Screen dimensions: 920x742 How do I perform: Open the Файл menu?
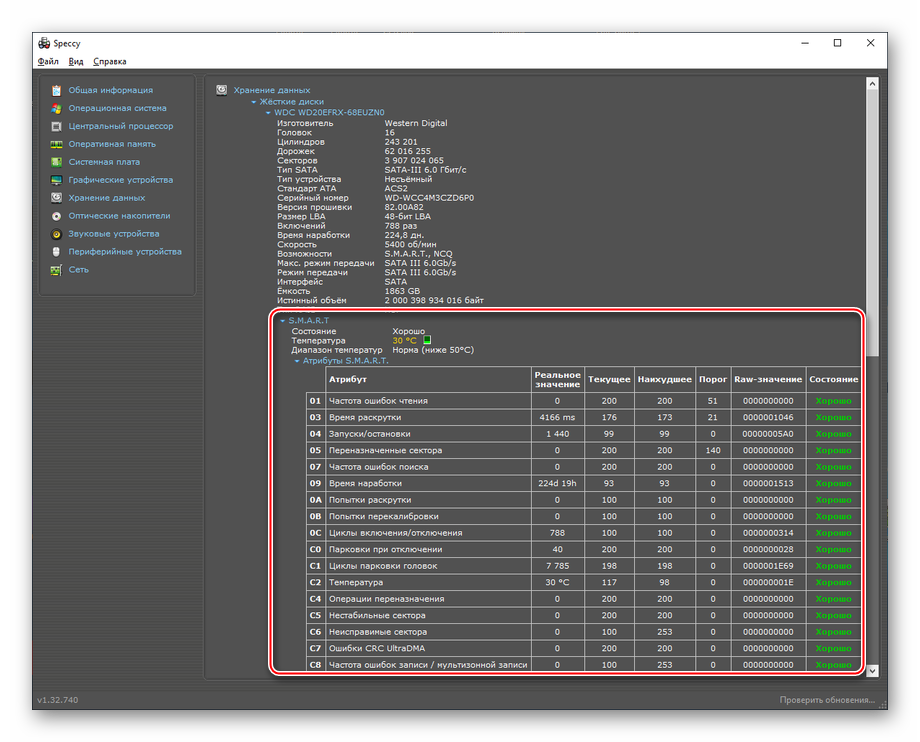[48, 61]
